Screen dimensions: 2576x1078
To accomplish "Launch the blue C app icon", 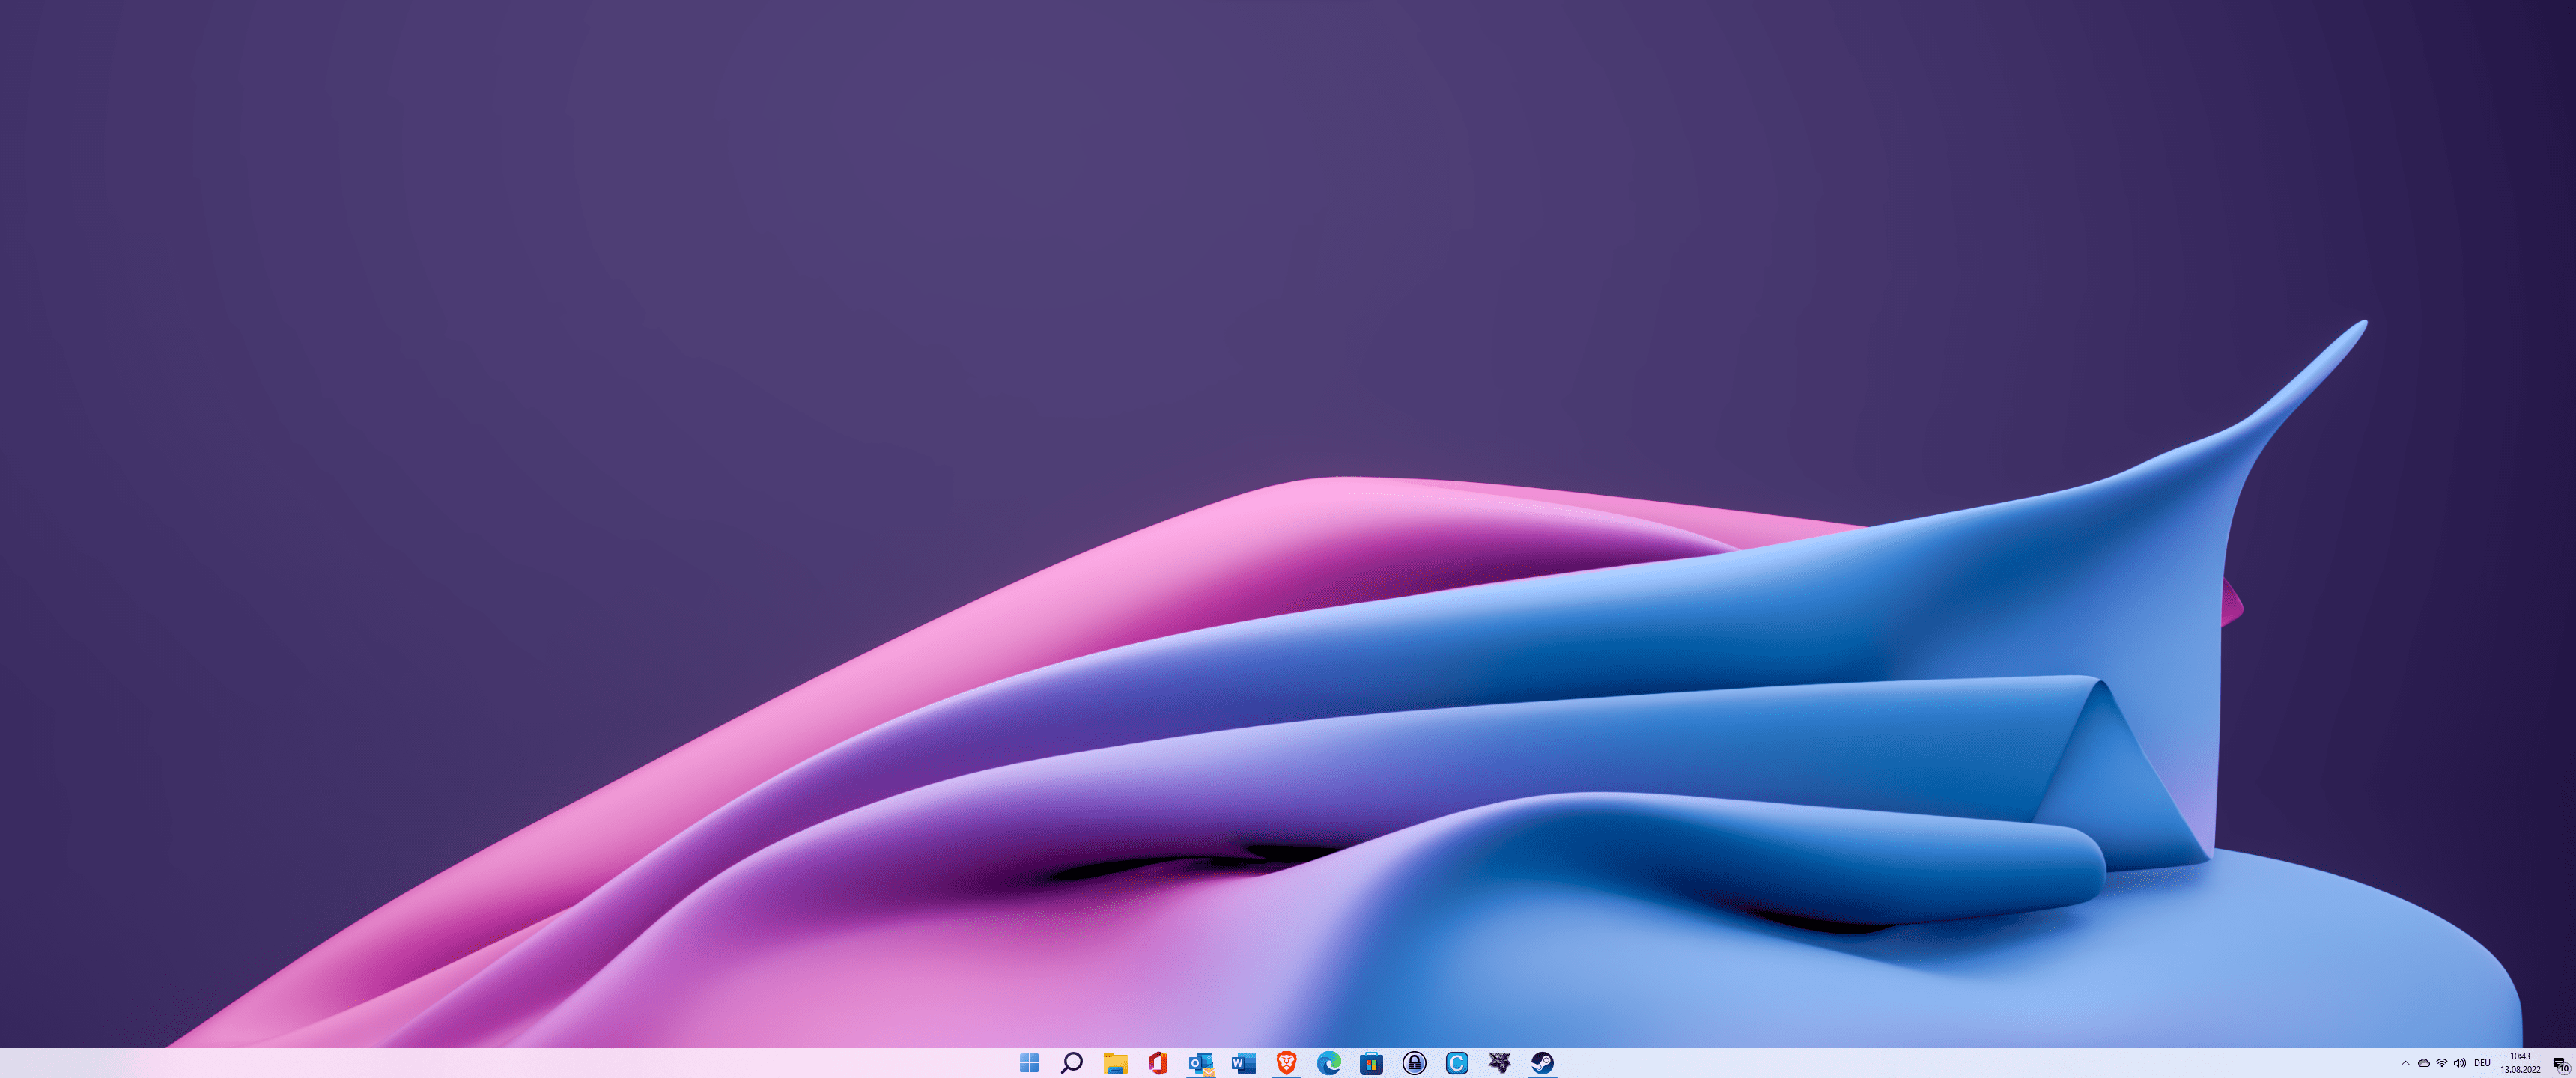I will click(1457, 1062).
